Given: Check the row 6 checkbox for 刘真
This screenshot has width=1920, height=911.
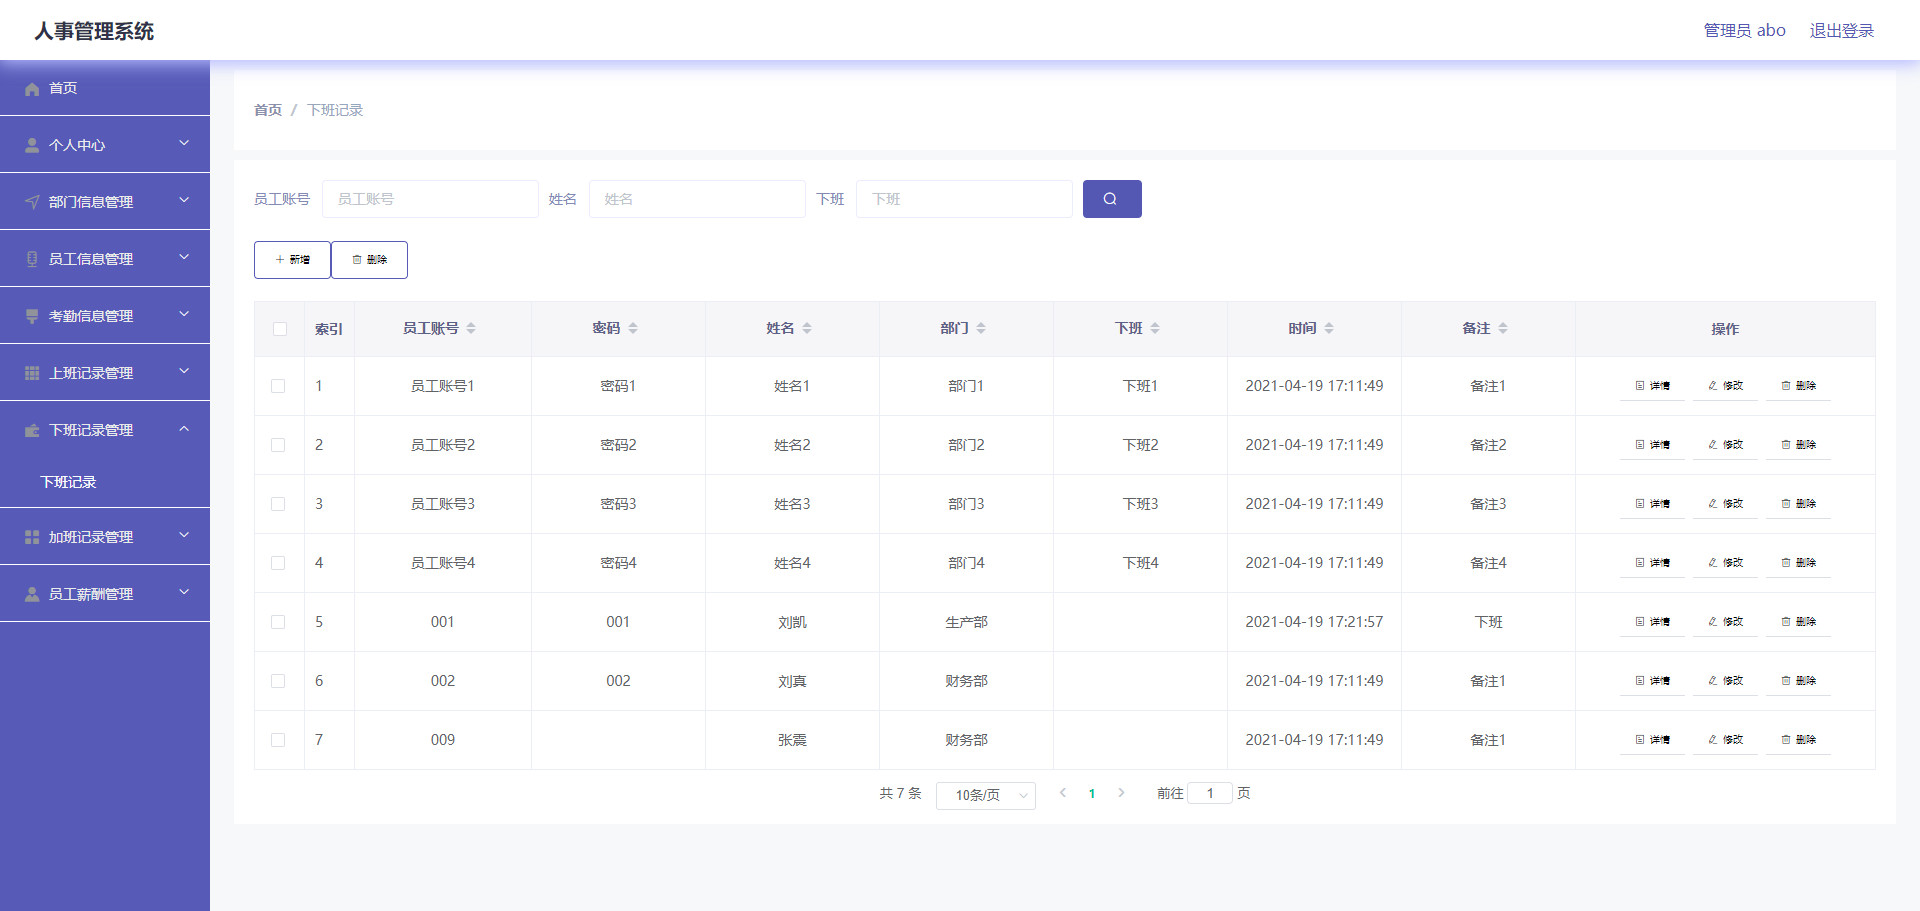Looking at the screenshot, I should click(278, 681).
